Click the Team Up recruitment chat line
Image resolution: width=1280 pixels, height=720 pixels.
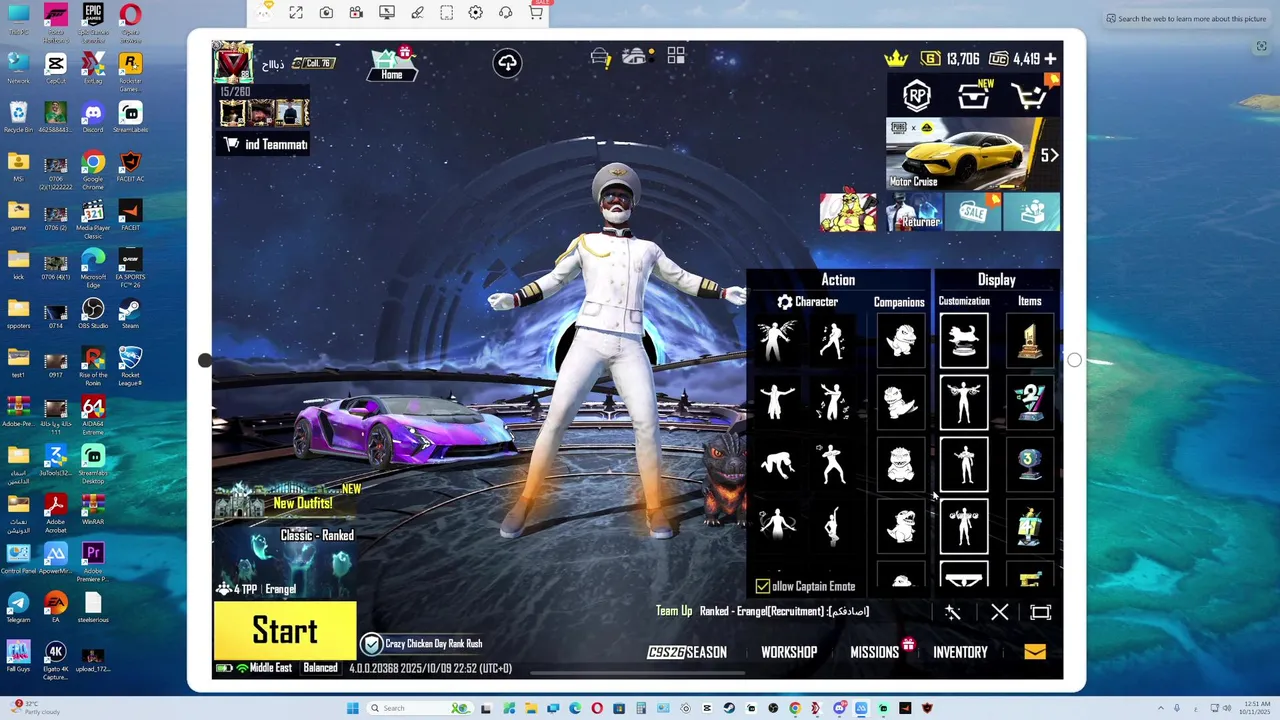pos(762,611)
